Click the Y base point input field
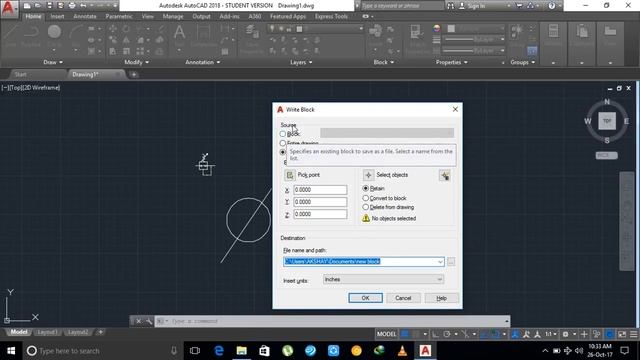 [320, 202]
